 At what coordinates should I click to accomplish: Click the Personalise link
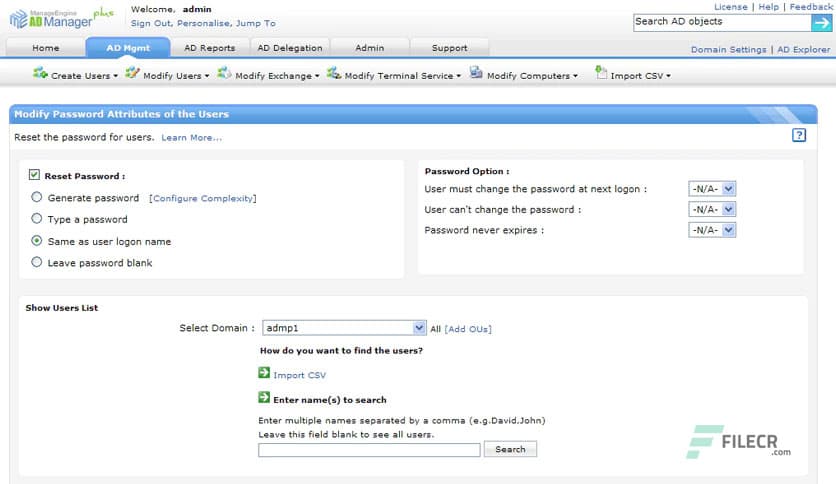pyautogui.click(x=204, y=23)
